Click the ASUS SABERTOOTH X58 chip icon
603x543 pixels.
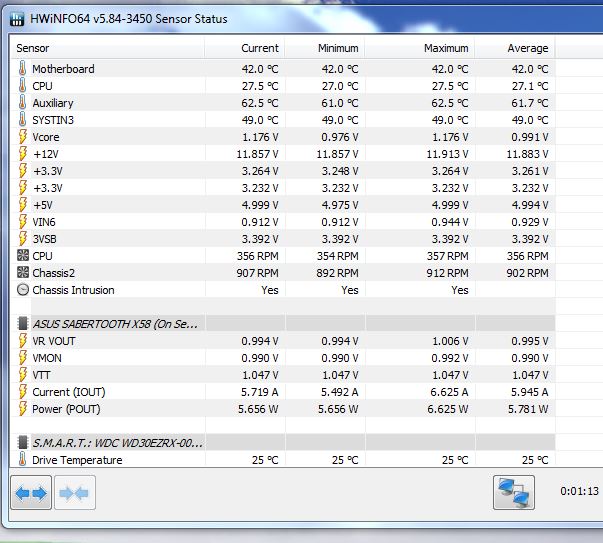pos(23,324)
